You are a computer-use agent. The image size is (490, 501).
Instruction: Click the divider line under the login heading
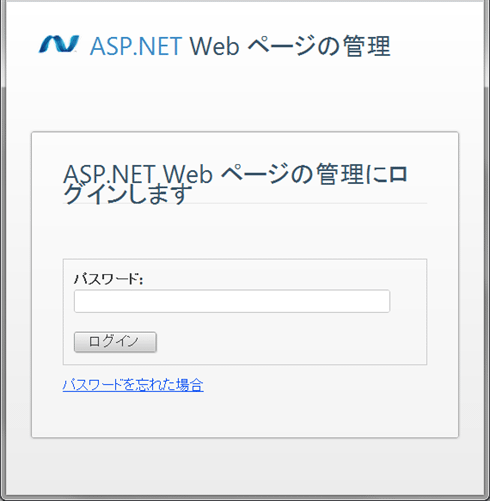pos(245,203)
